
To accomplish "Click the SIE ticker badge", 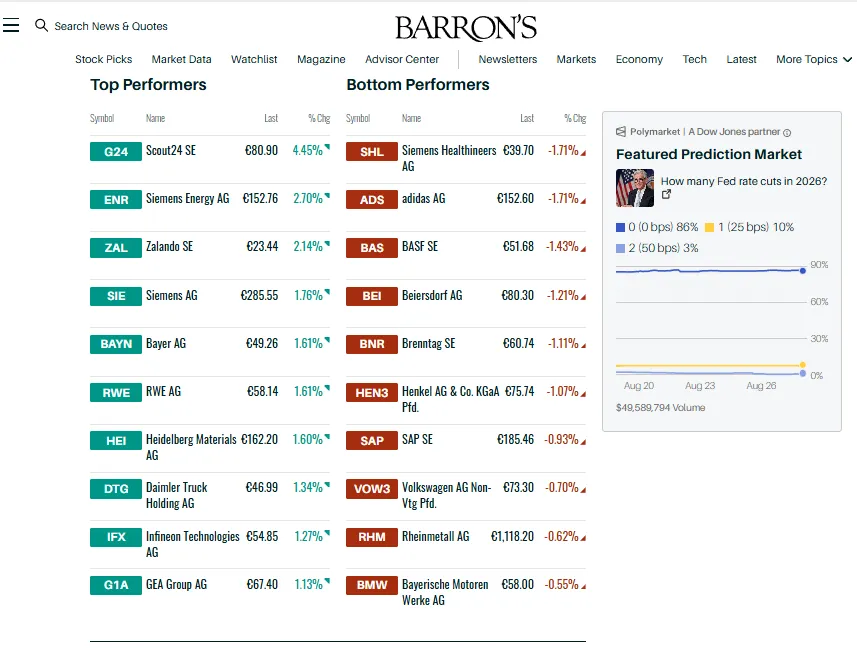I will point(116,296).
